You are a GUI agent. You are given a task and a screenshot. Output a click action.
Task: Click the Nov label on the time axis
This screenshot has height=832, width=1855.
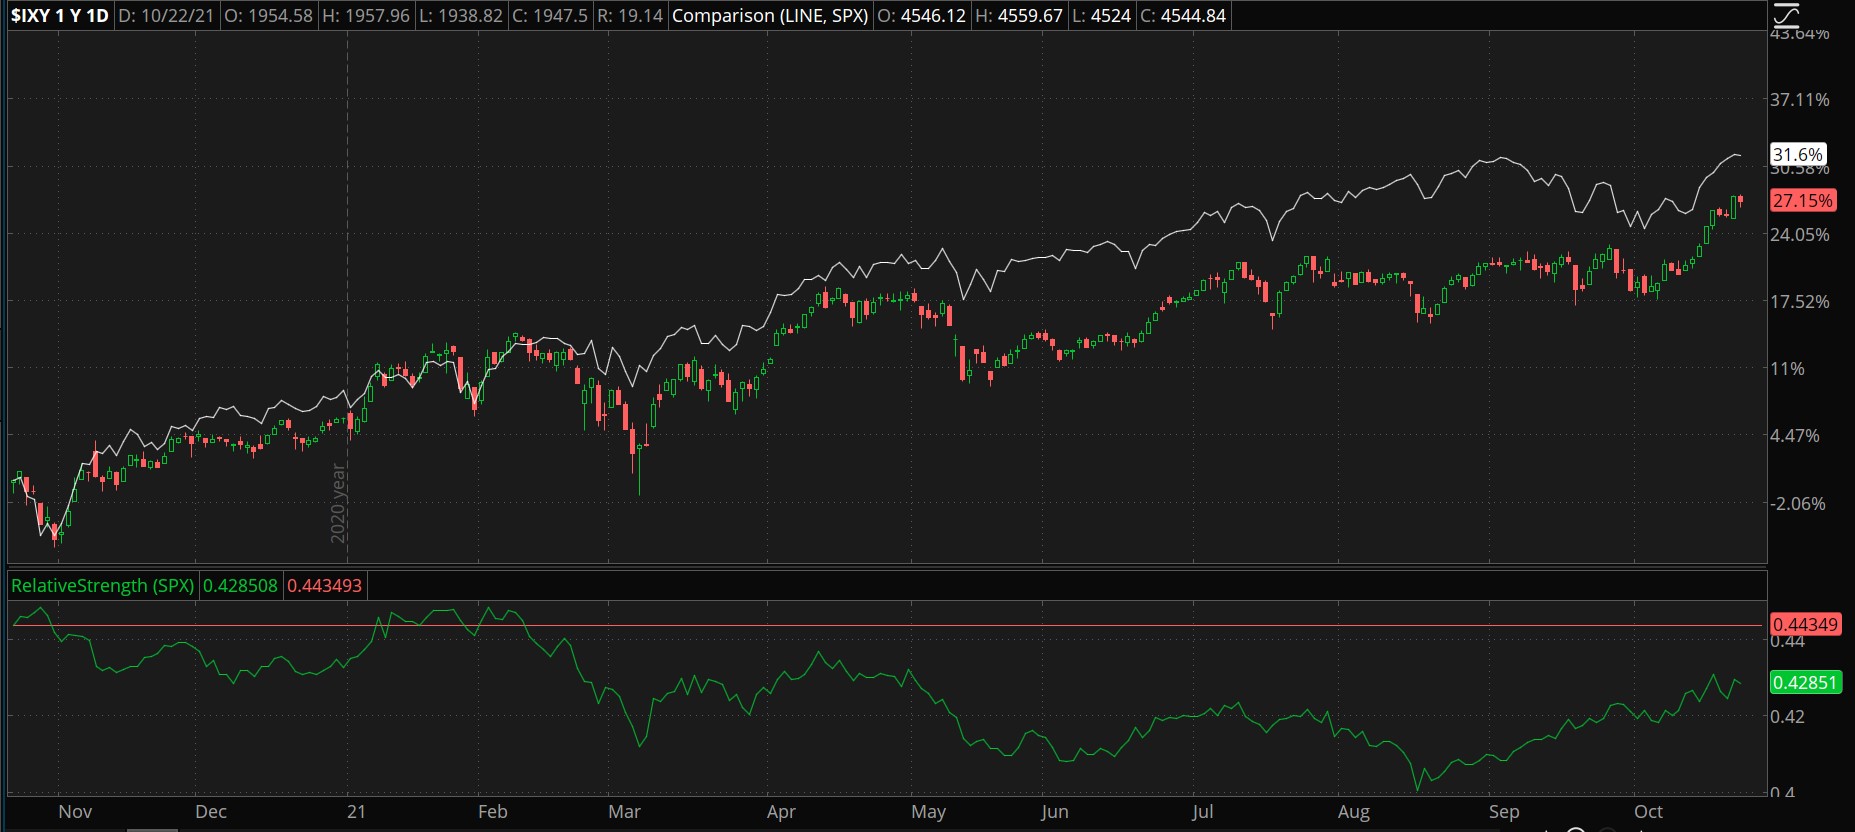[75, 812]
